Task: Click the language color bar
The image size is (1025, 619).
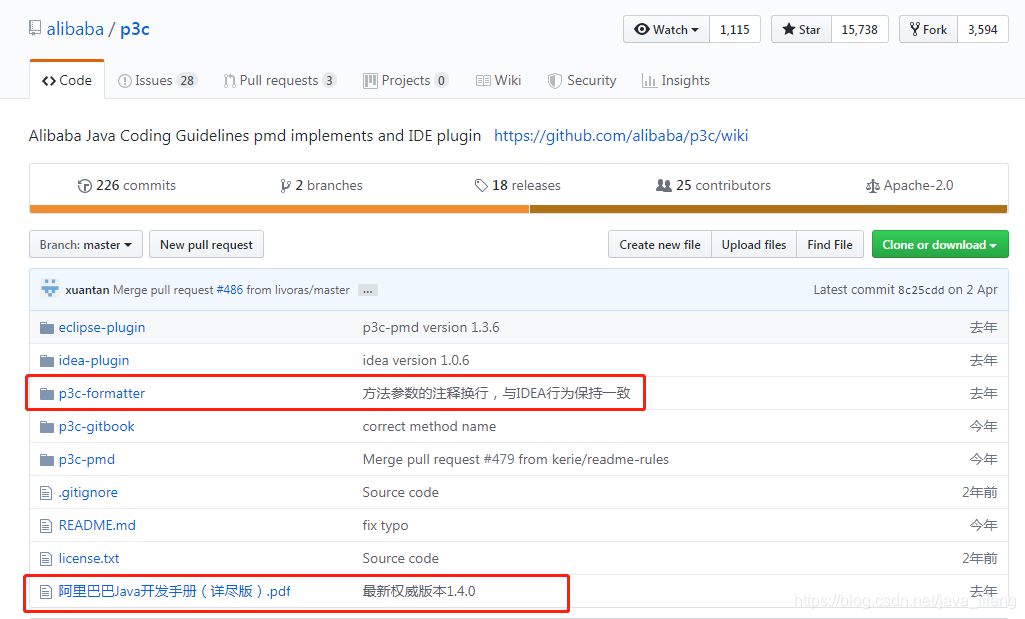Action: pyautogui.click(x=518, y=209)
